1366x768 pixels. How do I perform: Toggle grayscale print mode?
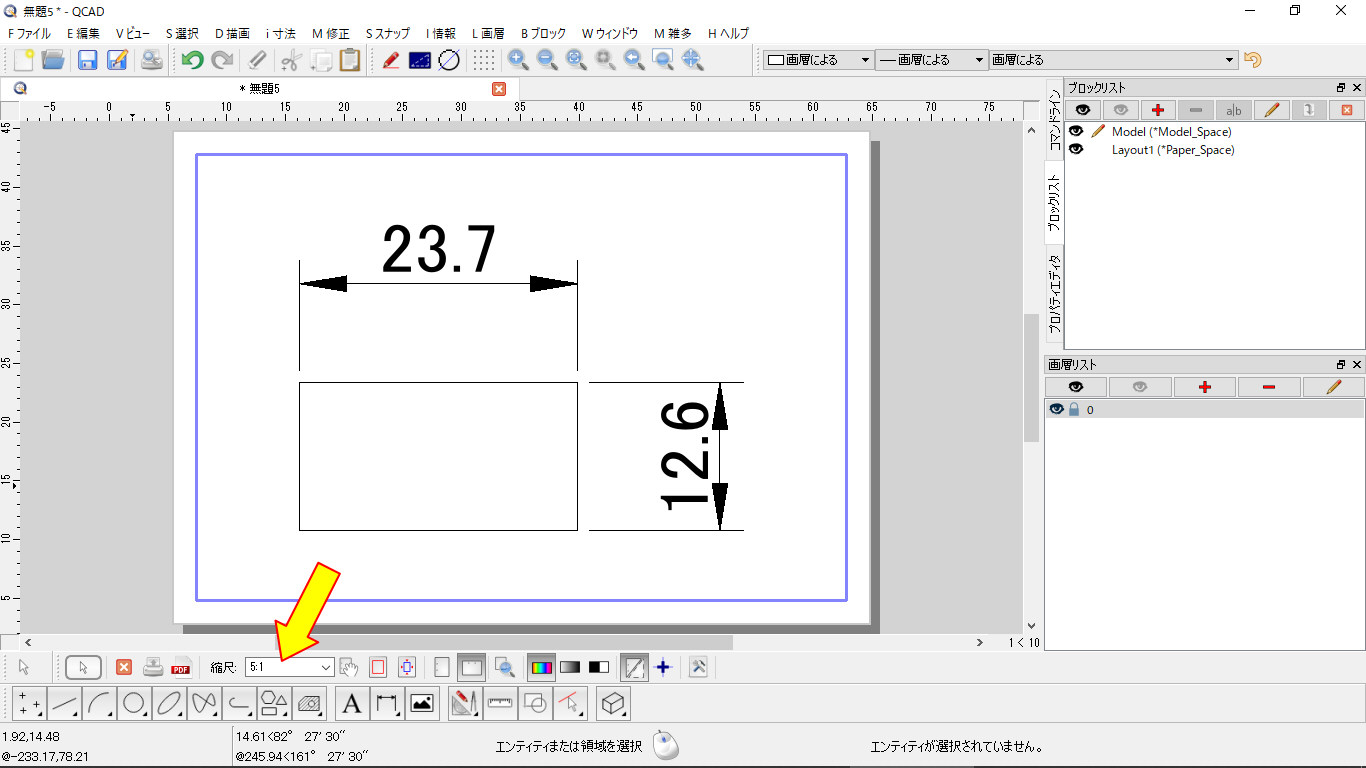(570, 667)
